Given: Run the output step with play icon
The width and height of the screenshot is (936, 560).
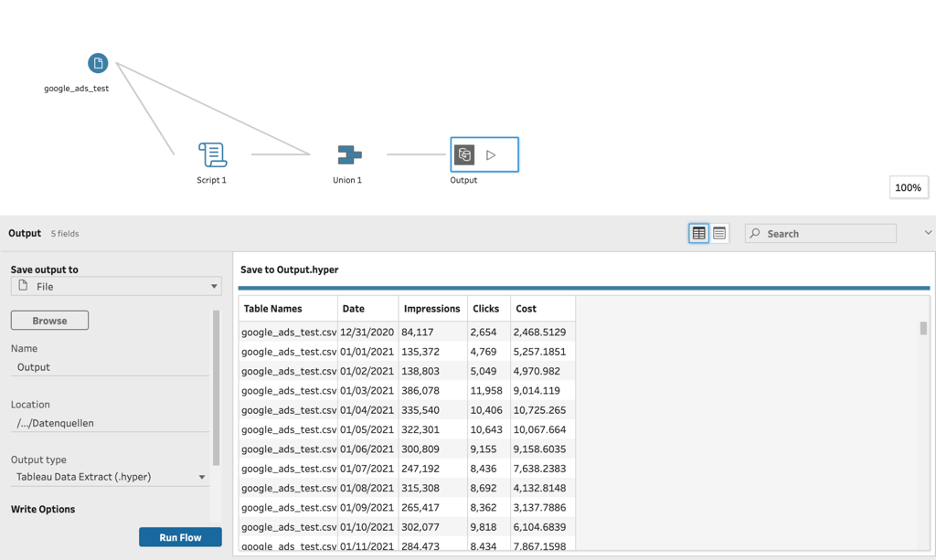Looking at the screenshot, I should [x=491, y=155].
